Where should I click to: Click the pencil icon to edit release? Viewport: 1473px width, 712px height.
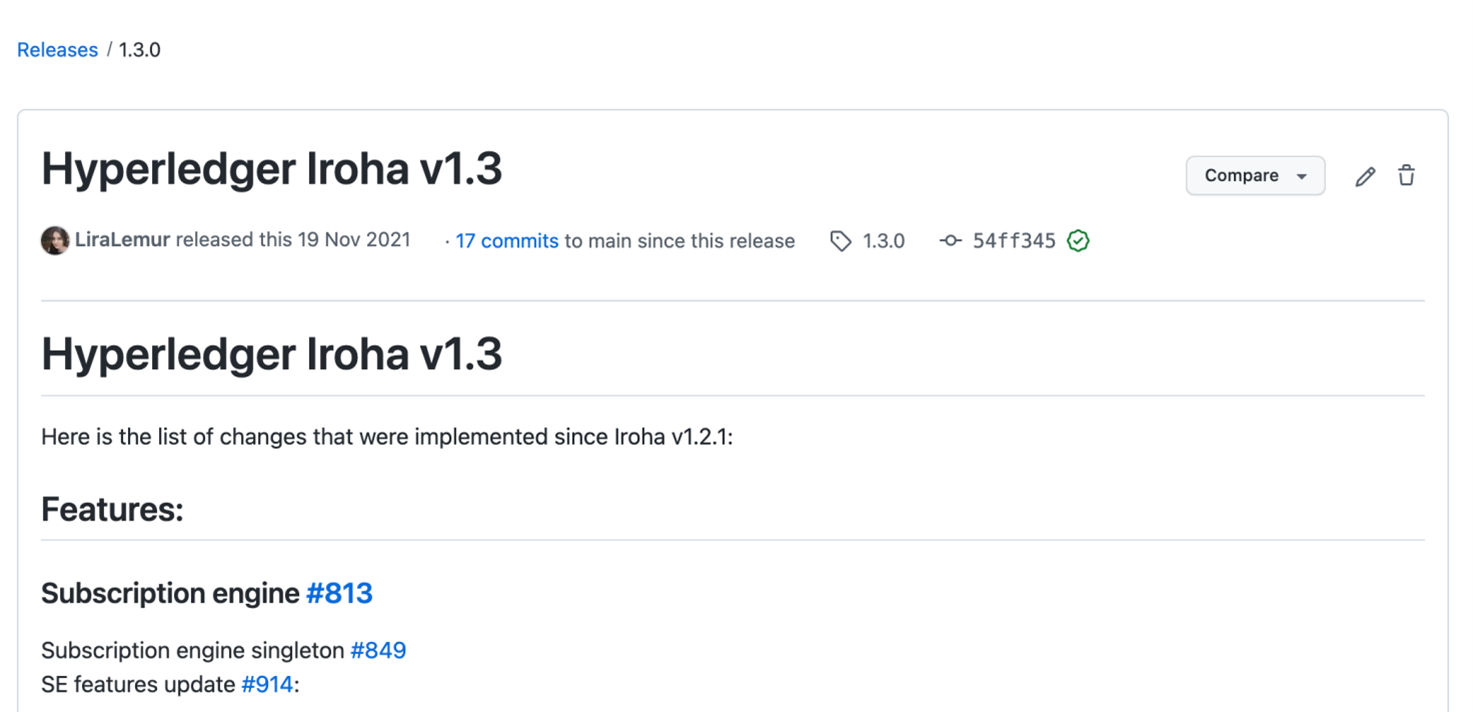click(1365, 175)
